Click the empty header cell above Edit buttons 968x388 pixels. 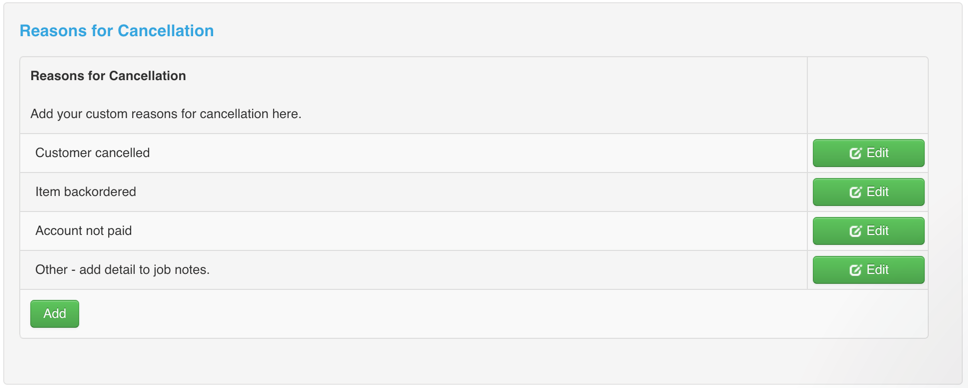point(867,95)
